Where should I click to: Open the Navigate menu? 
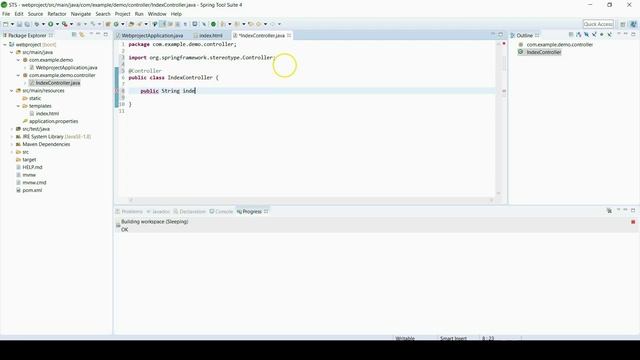pos(81,14)
